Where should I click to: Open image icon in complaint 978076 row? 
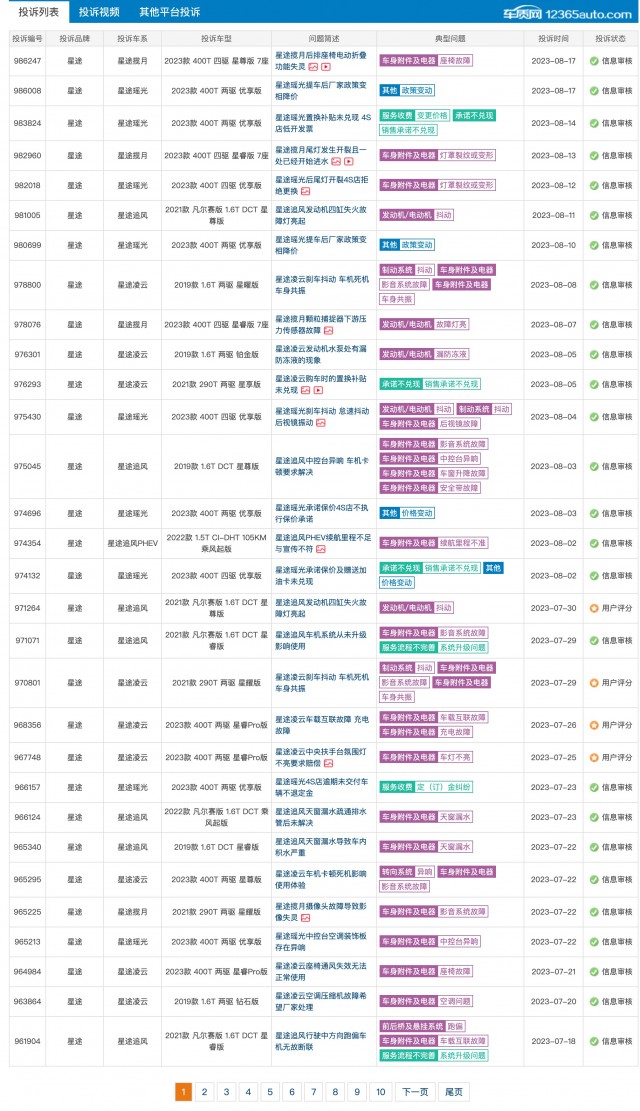click(328, 330)
